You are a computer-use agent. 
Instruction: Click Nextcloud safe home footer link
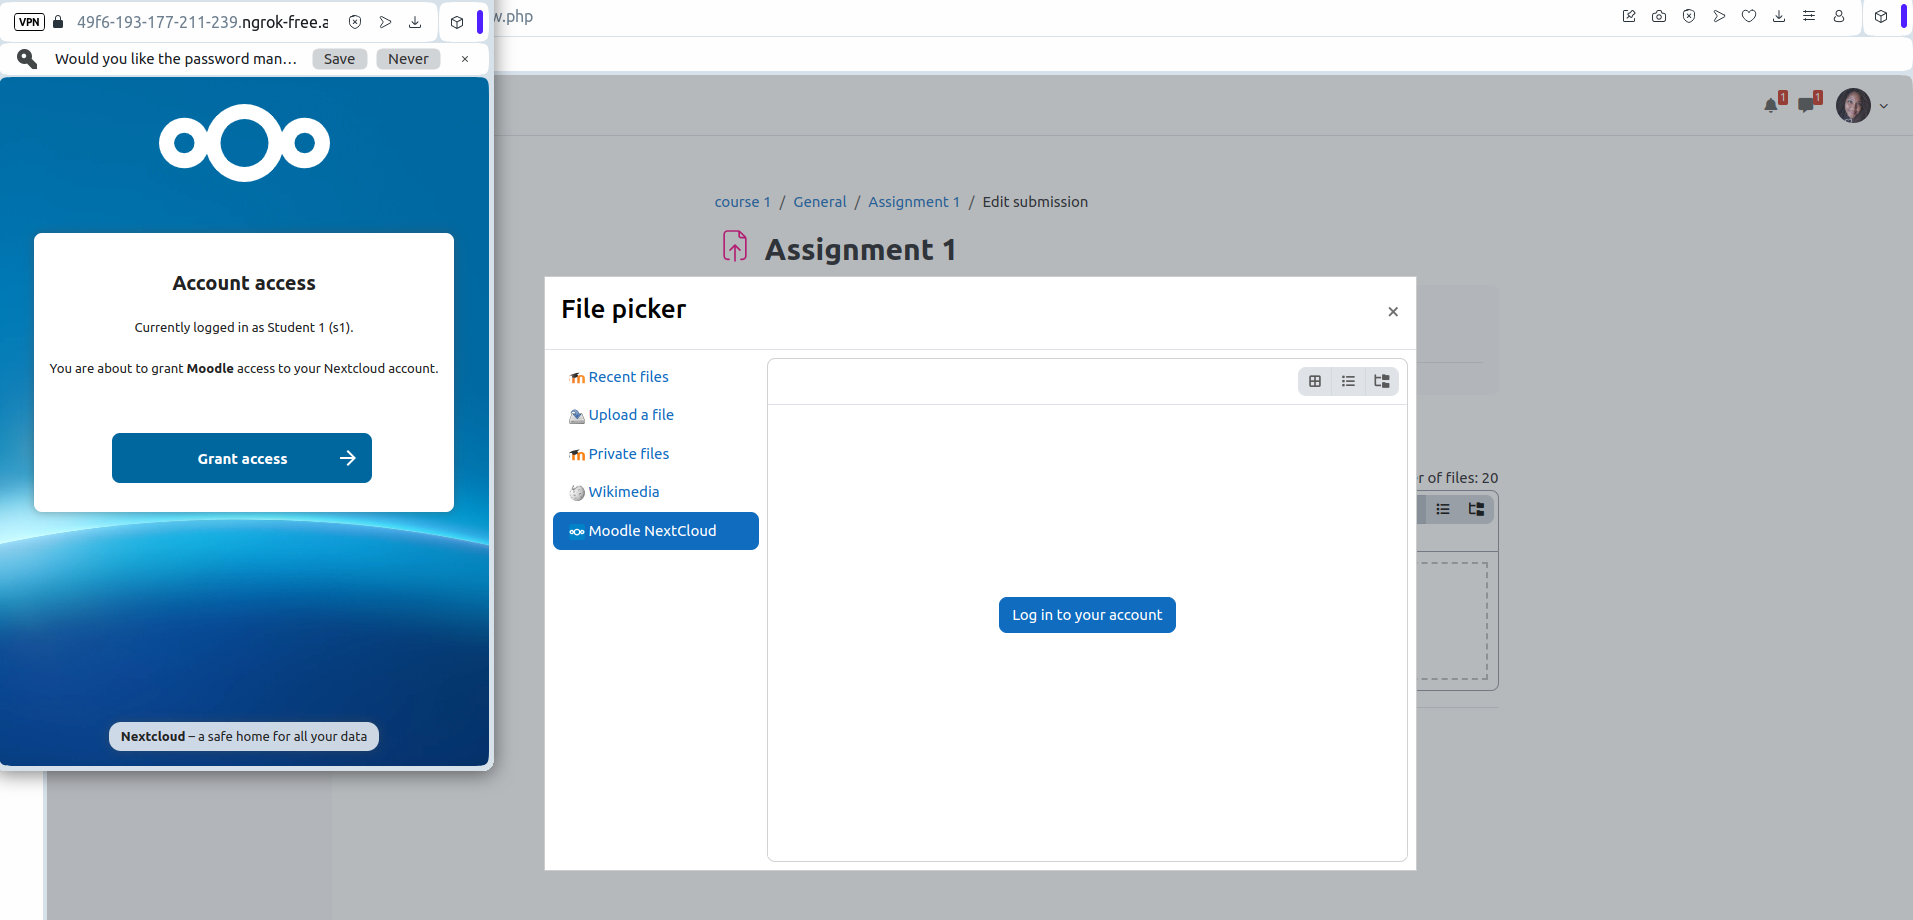[244, 736]
